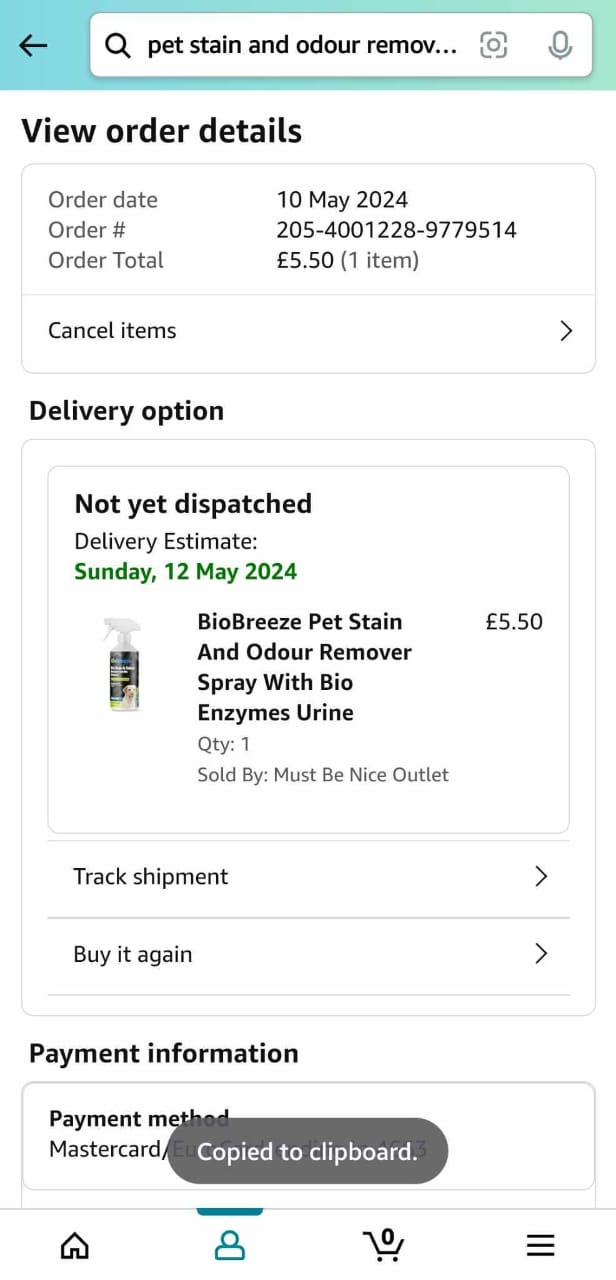Viewport: 616px width, 1280px height.
Task: Open the hamburger menu icon
Action: click(x=540, y=1245)
